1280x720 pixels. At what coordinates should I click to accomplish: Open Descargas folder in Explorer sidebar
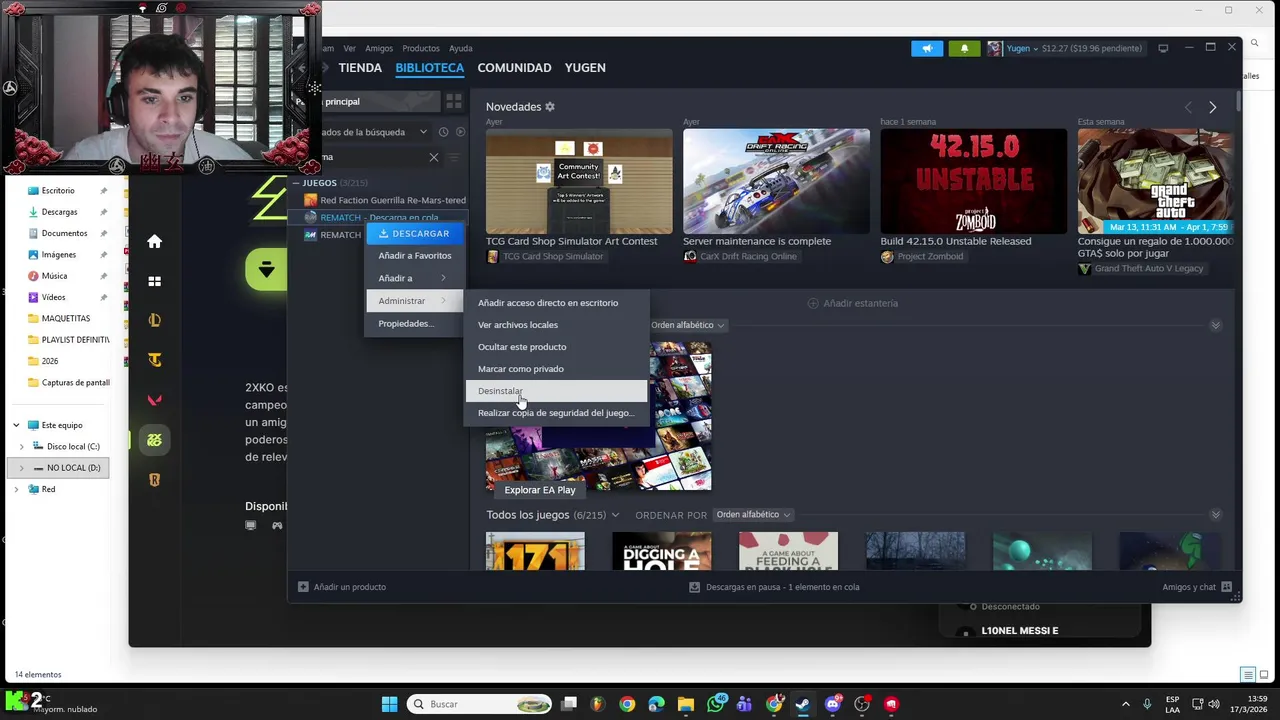pos(60,212)
